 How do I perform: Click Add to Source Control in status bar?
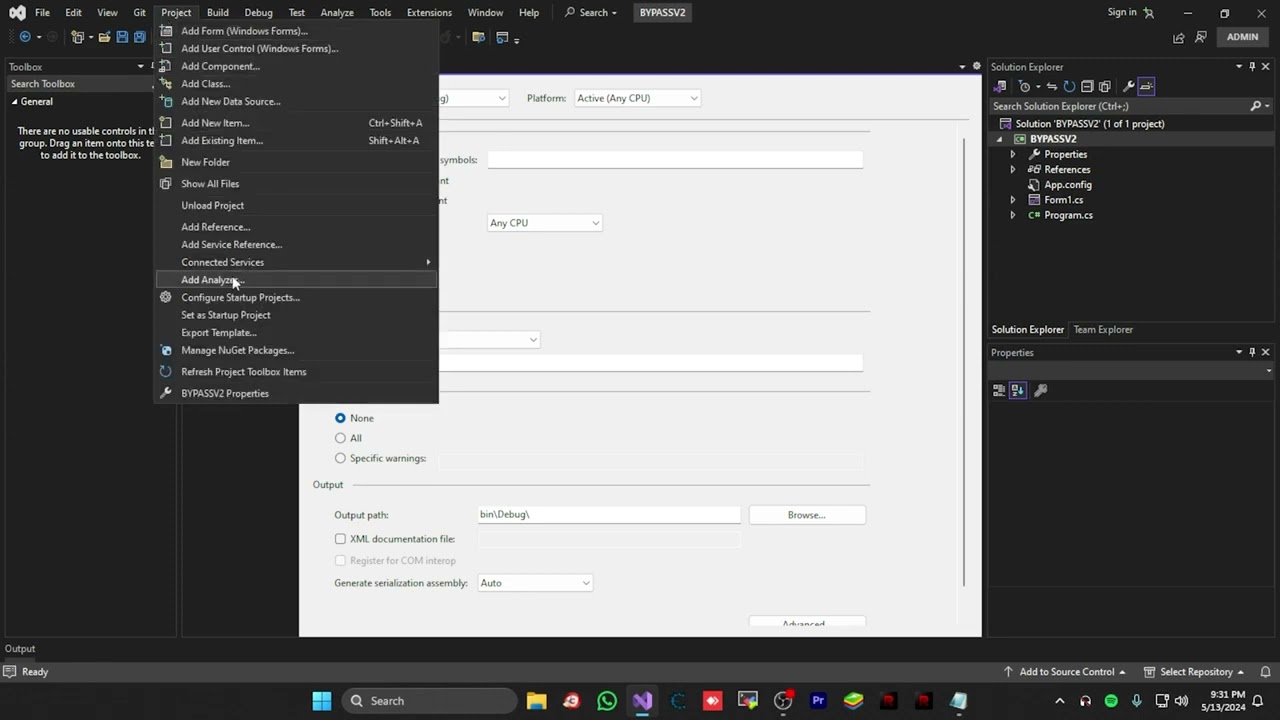click(1066, 672)
